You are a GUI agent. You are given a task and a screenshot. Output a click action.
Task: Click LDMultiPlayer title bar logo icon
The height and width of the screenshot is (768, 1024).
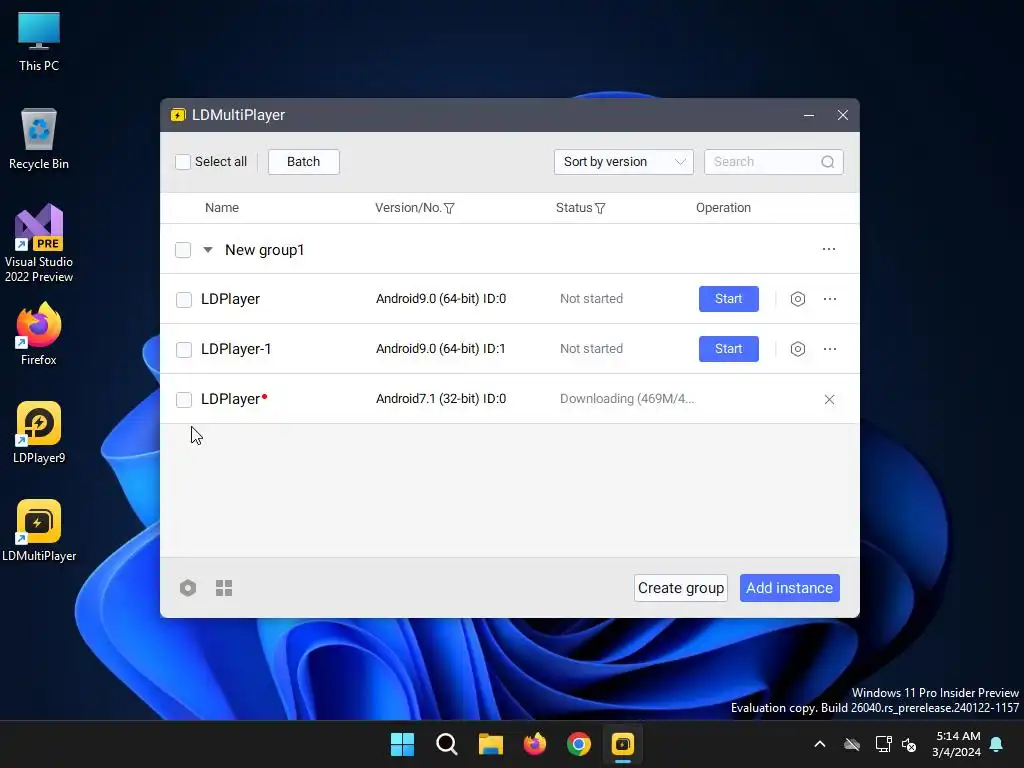point(178,115)
